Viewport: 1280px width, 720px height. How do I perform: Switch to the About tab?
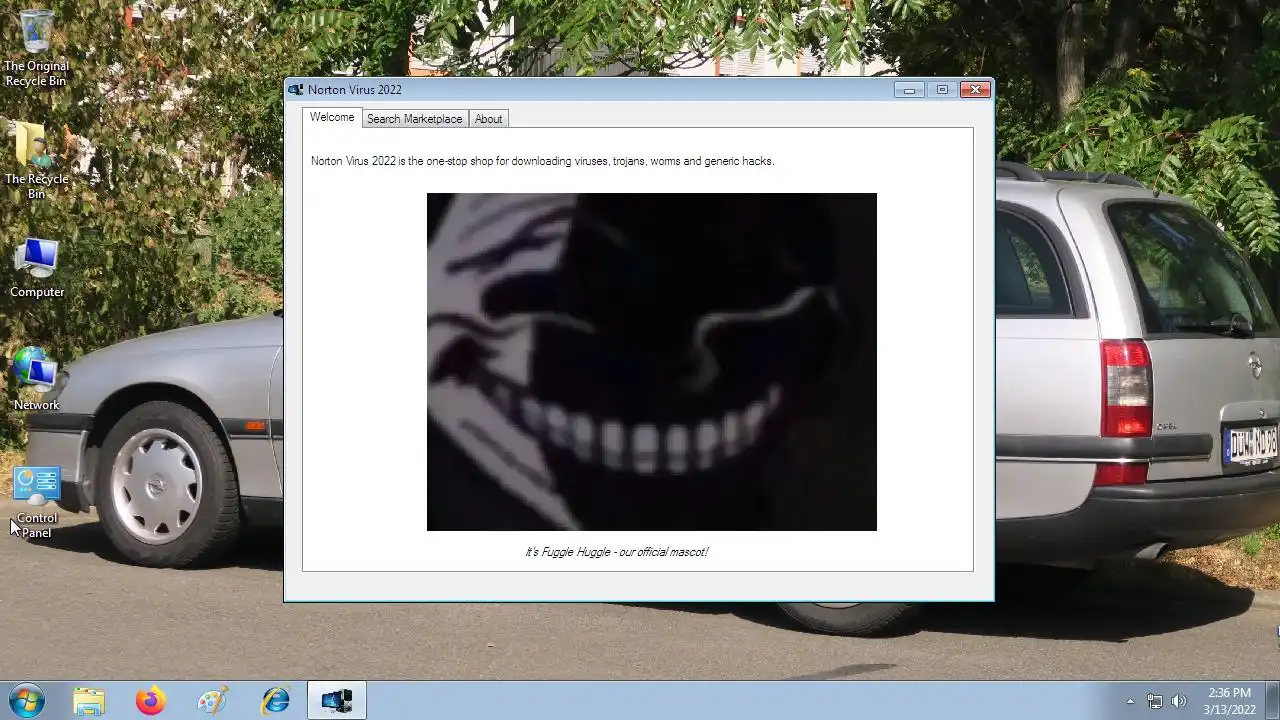point(488,119)
